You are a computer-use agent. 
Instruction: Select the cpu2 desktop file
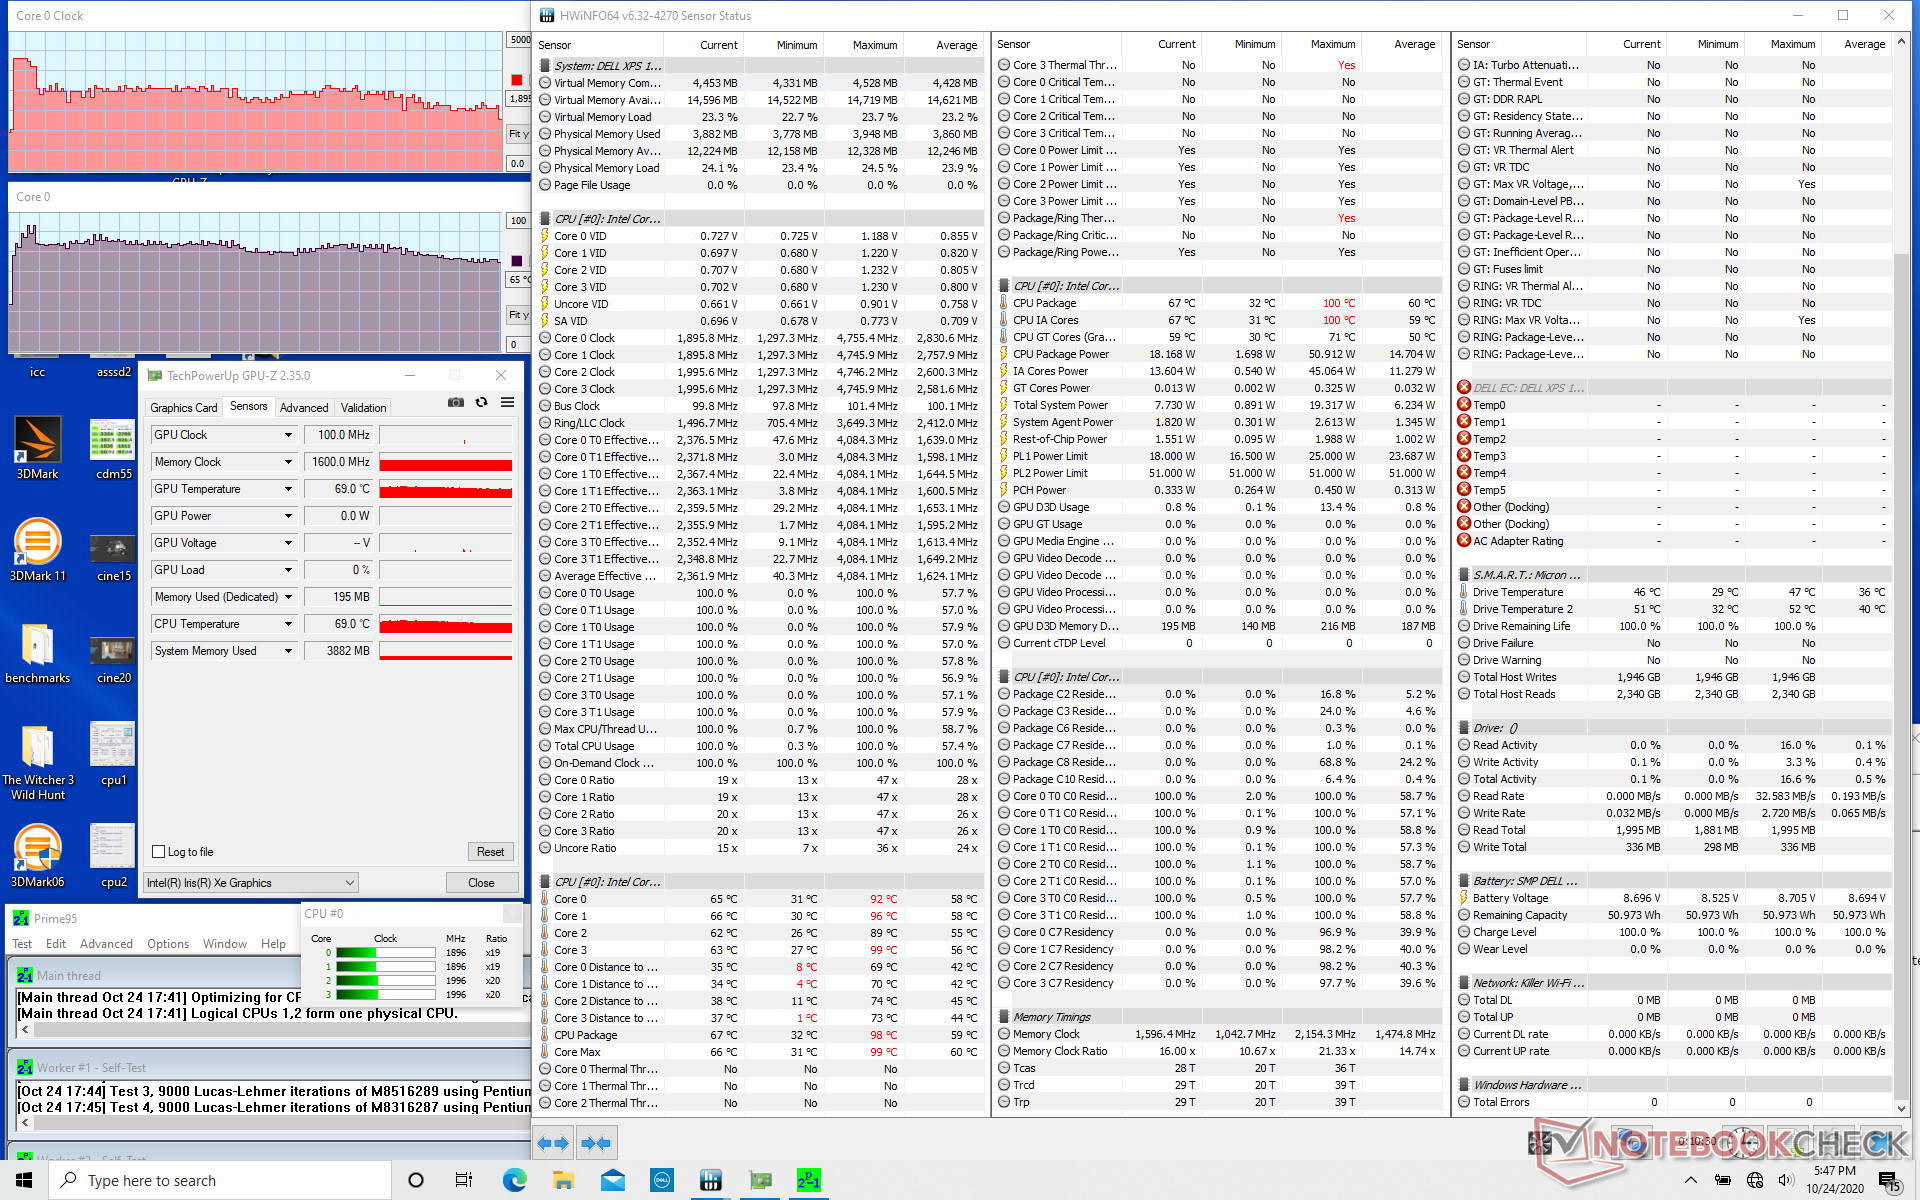tap(113, 856)
